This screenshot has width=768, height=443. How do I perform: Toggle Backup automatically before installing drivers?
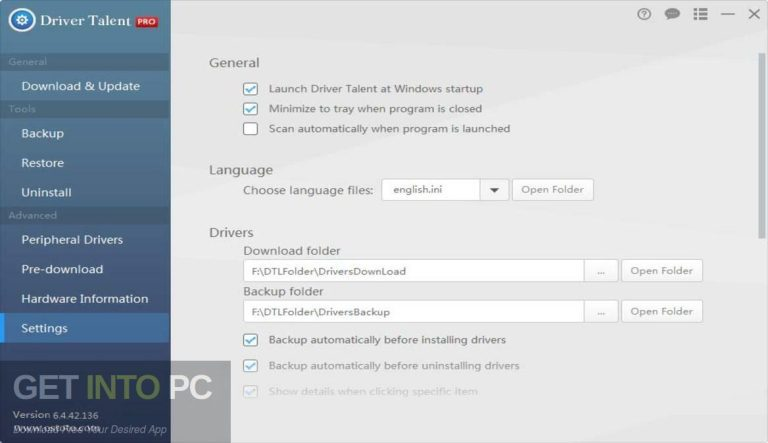tap(251, 340)
